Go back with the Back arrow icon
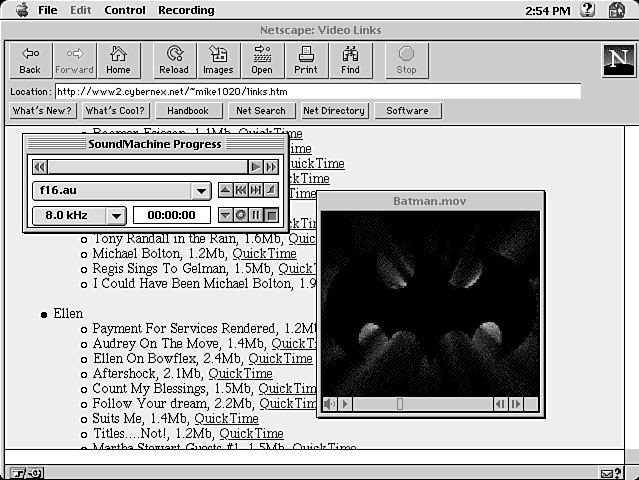Screen dimensions: 639x480 (x=30, y=60)
